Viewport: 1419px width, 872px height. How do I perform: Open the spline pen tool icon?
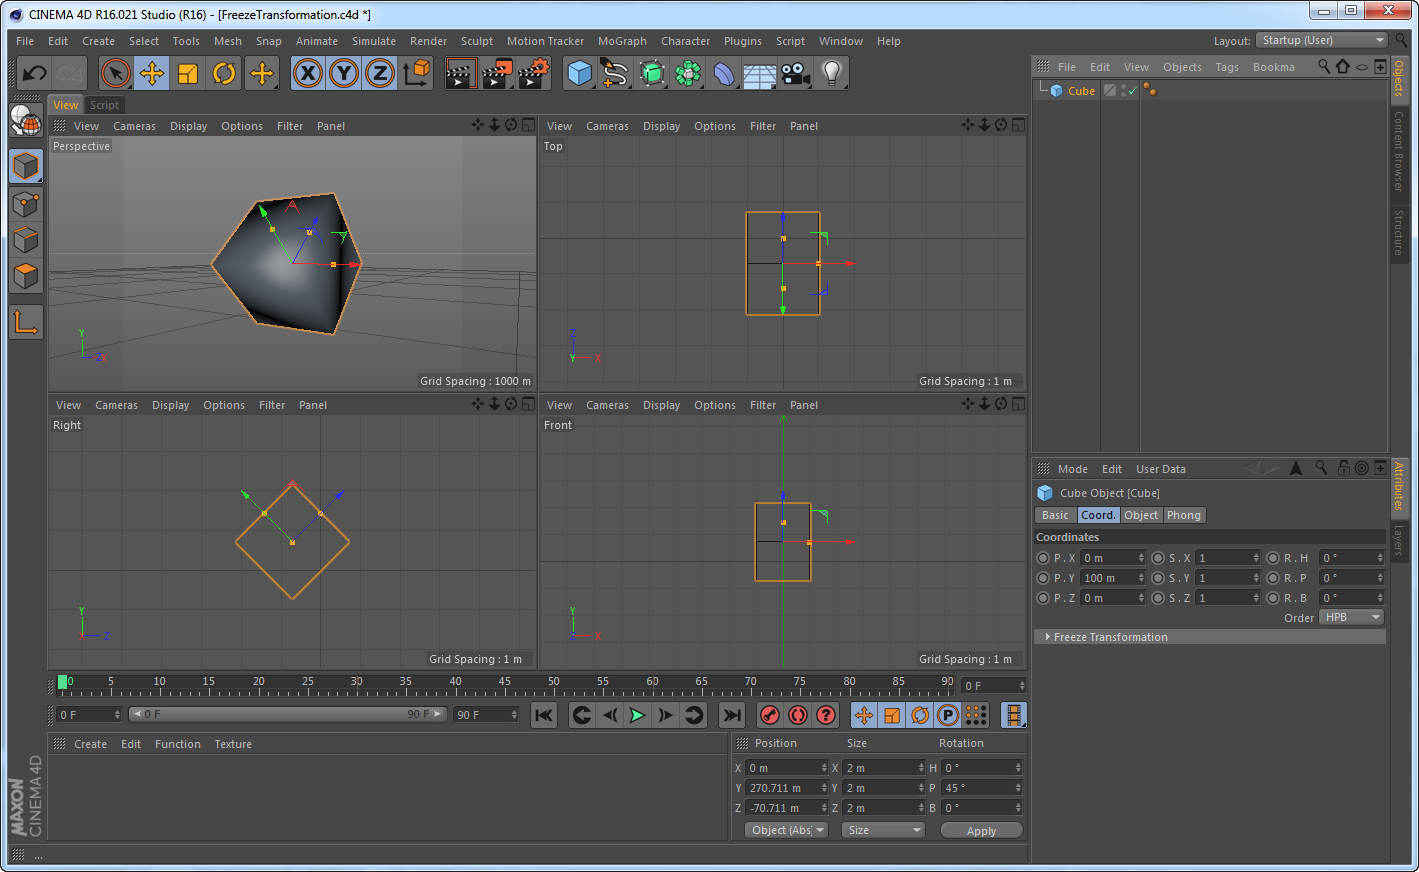click(615, 73)
